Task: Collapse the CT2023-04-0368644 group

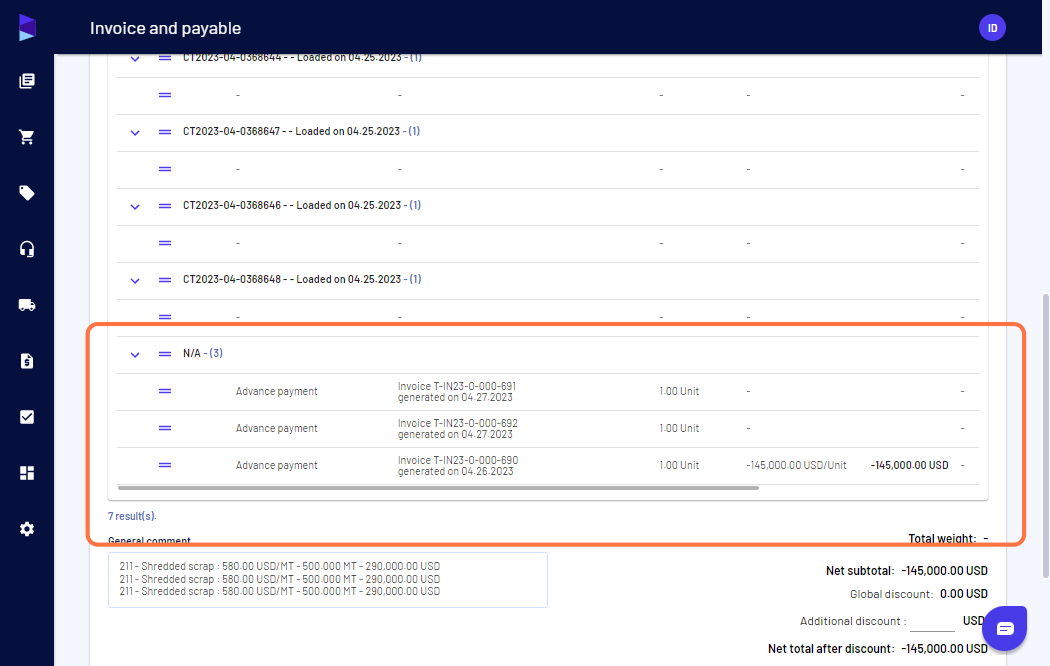Action: pyautogui.click(x=135, y=59)
